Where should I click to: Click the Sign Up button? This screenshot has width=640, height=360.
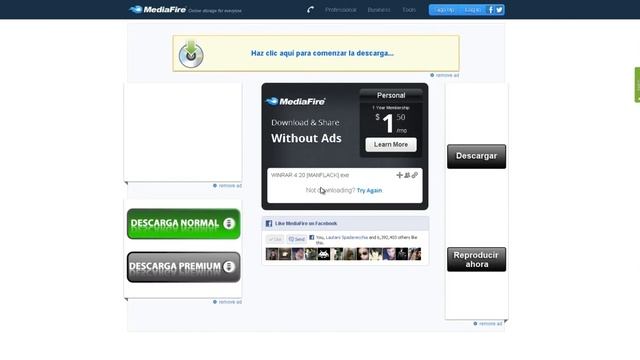point(444,10)
